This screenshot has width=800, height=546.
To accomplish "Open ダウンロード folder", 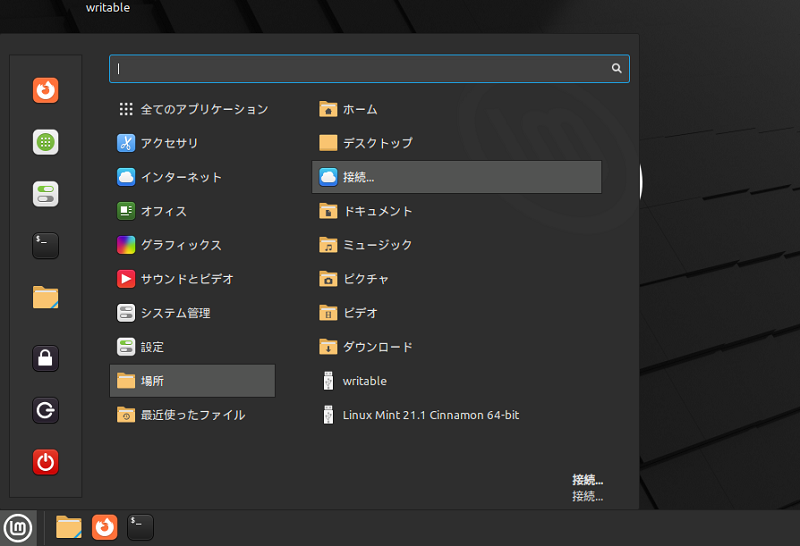I will pos(457,347).
